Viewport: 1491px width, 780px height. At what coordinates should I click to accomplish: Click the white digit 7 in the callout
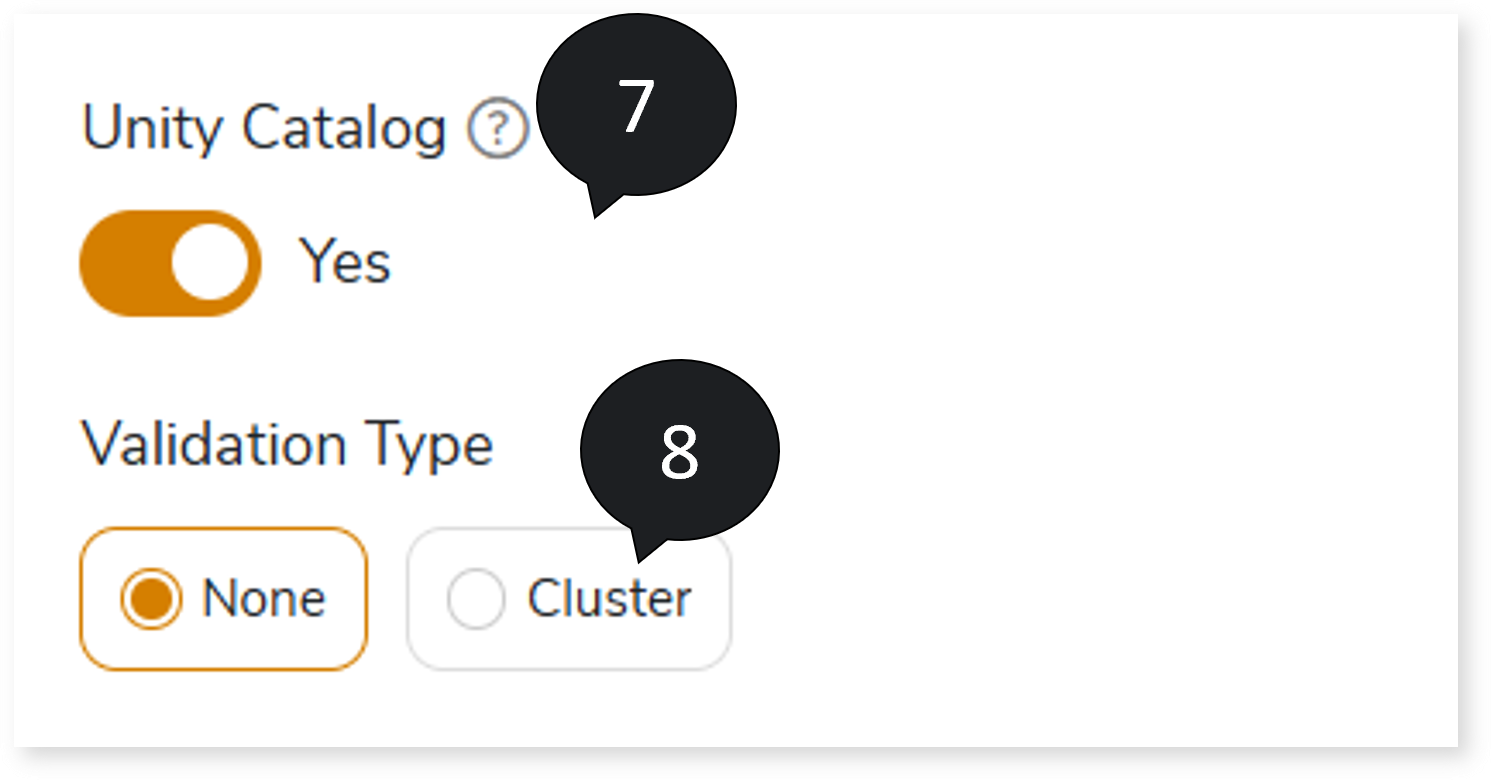[x=636, y=106]
